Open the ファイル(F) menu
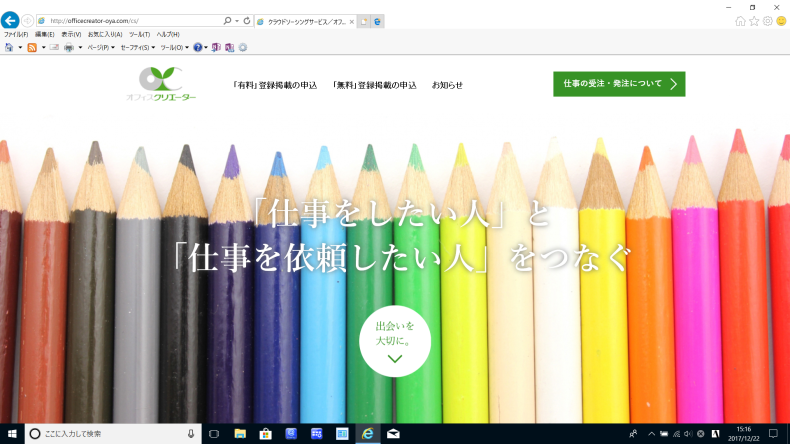790x444 pixels. [x=16, y=34]
